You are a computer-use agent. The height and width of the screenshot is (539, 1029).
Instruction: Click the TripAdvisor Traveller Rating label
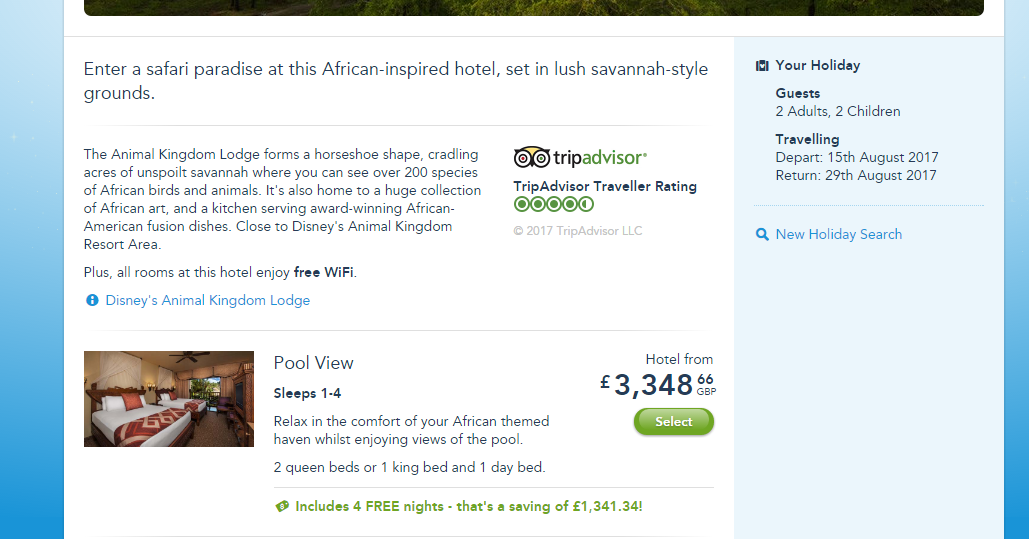pos(604,186)
